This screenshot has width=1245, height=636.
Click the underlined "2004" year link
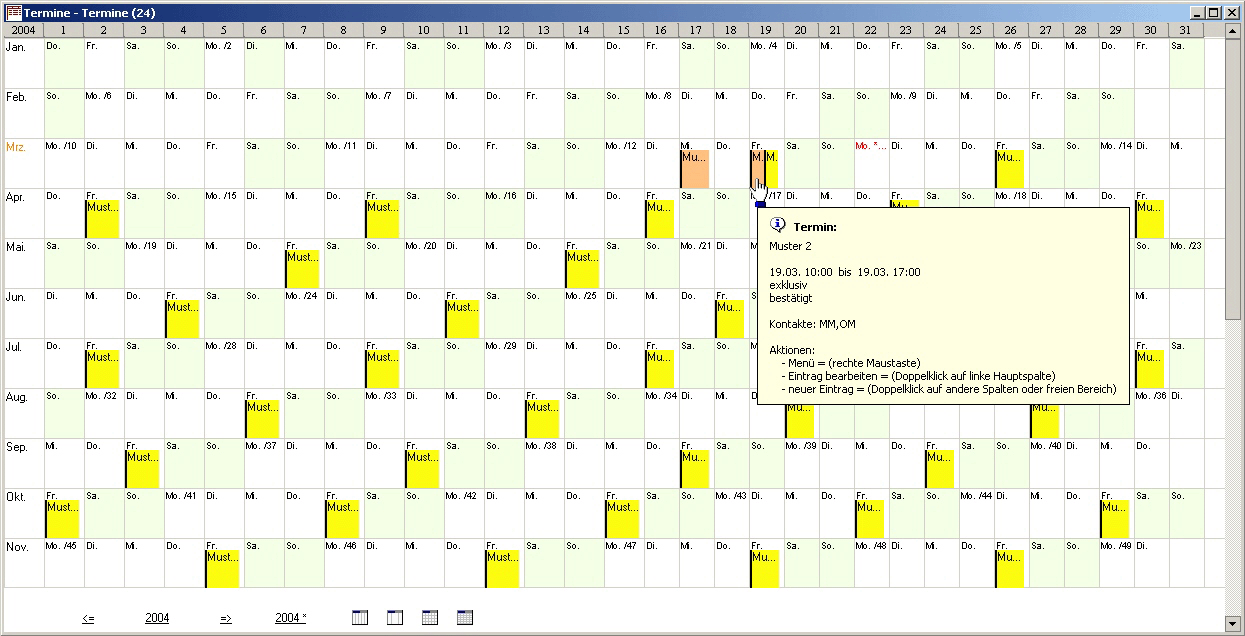(157, 618)
